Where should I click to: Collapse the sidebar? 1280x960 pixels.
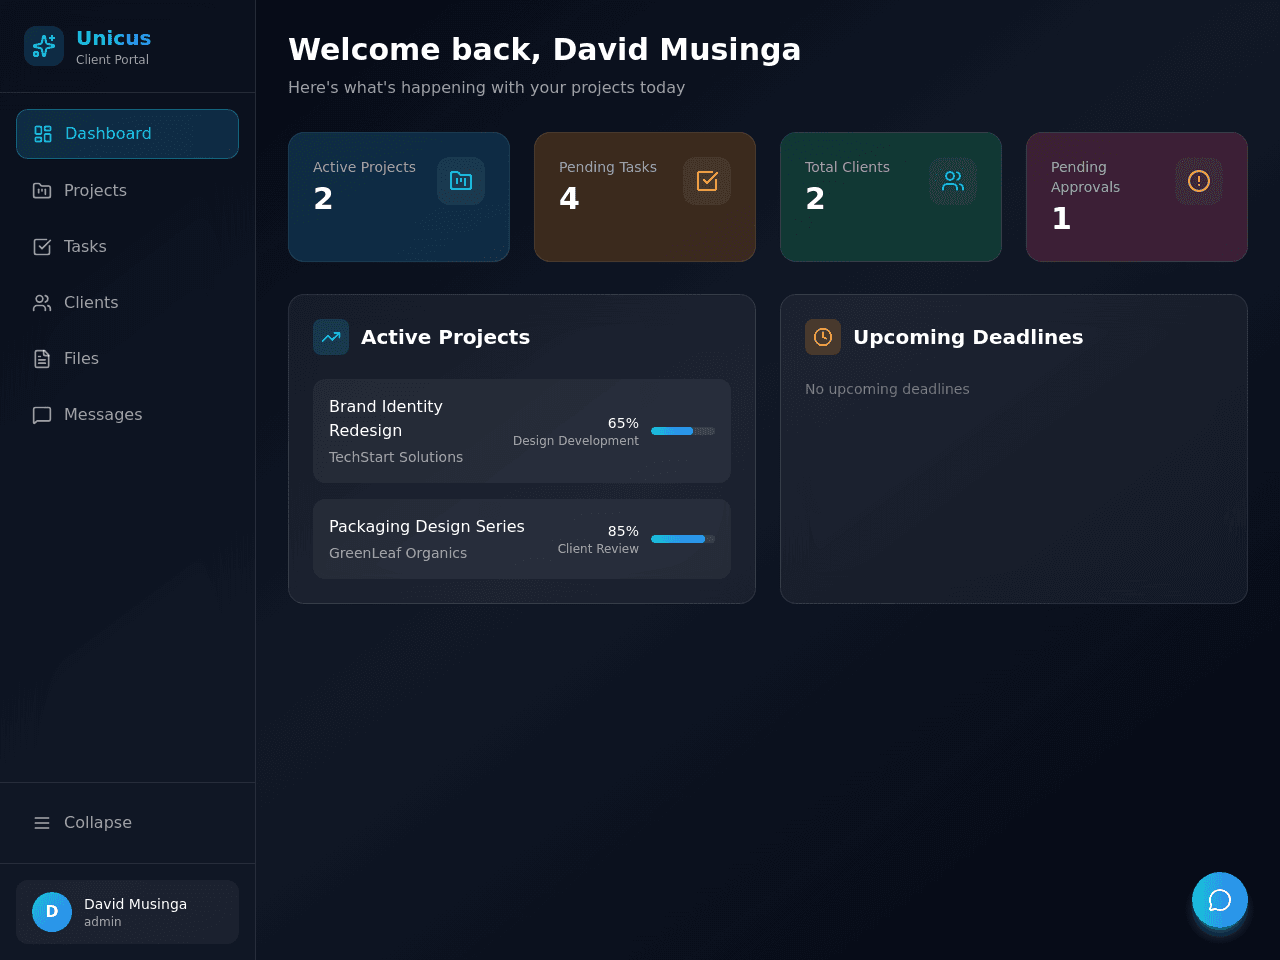tap(127, 822)
